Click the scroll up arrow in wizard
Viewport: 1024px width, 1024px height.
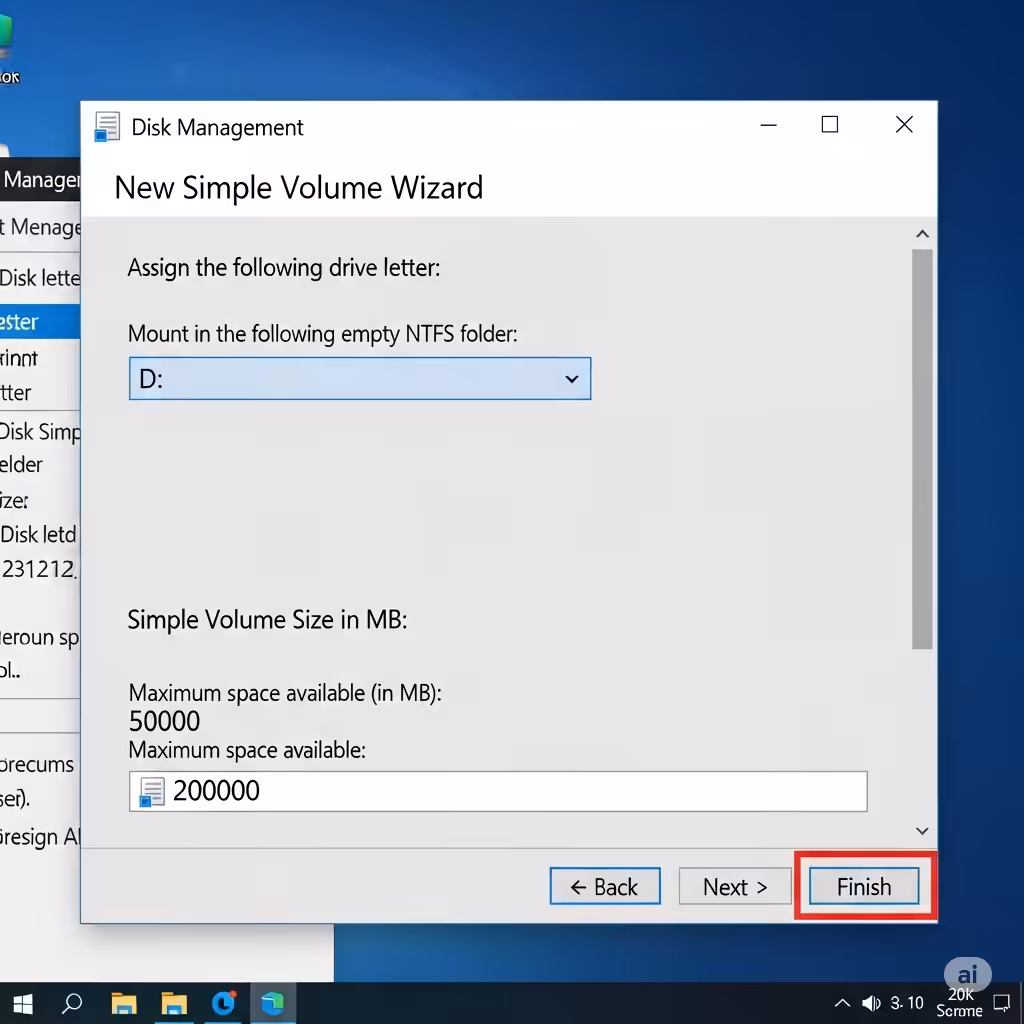[x=922, y=234]
